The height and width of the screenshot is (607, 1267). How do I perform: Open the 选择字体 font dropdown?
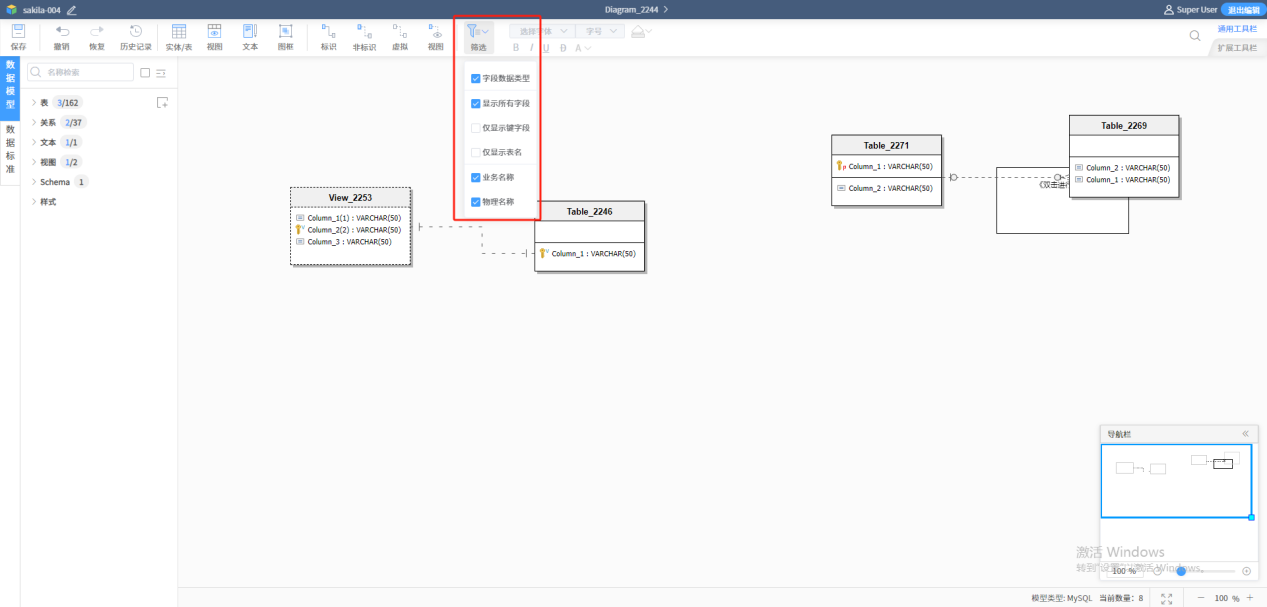543,32
